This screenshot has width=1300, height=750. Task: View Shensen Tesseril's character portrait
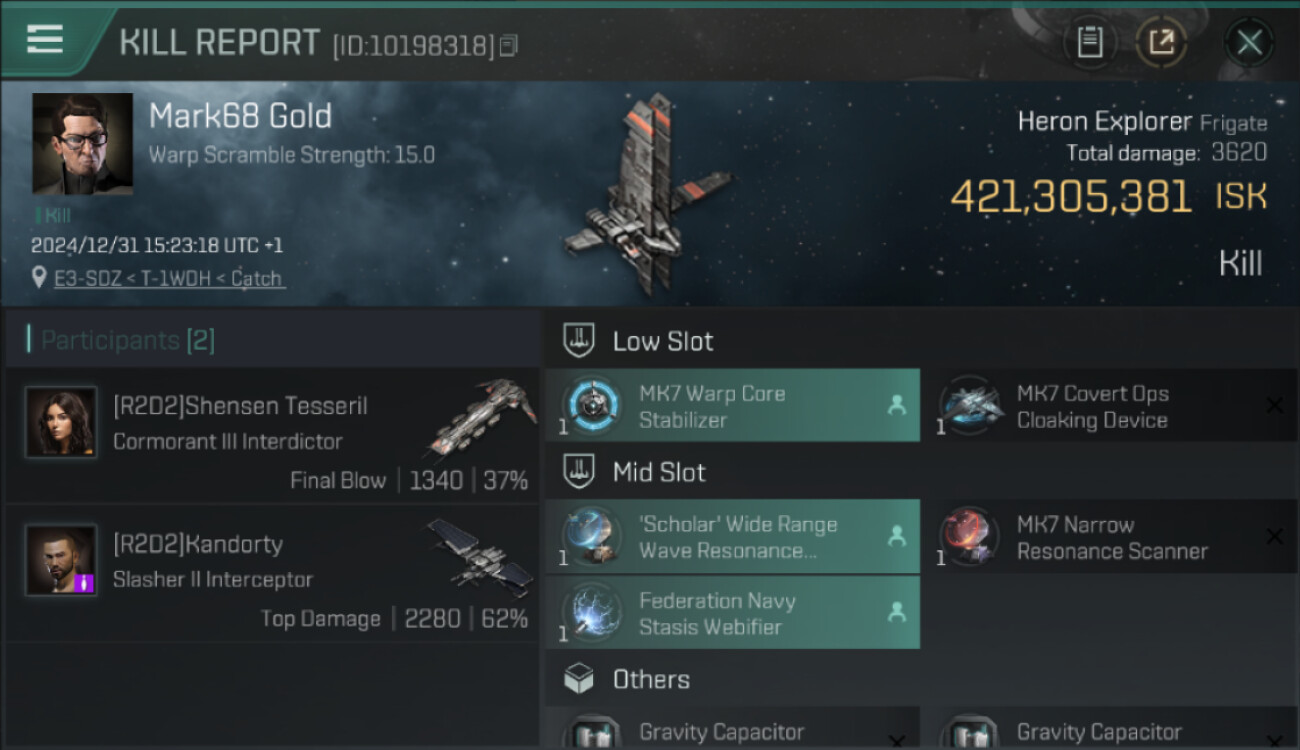pos(61,422)
